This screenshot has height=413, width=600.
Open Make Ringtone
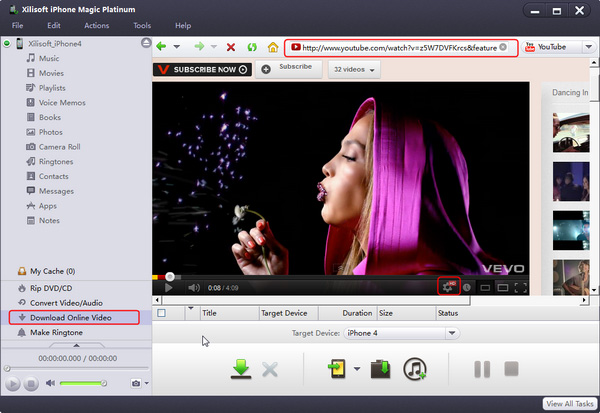tap(56, 332)
